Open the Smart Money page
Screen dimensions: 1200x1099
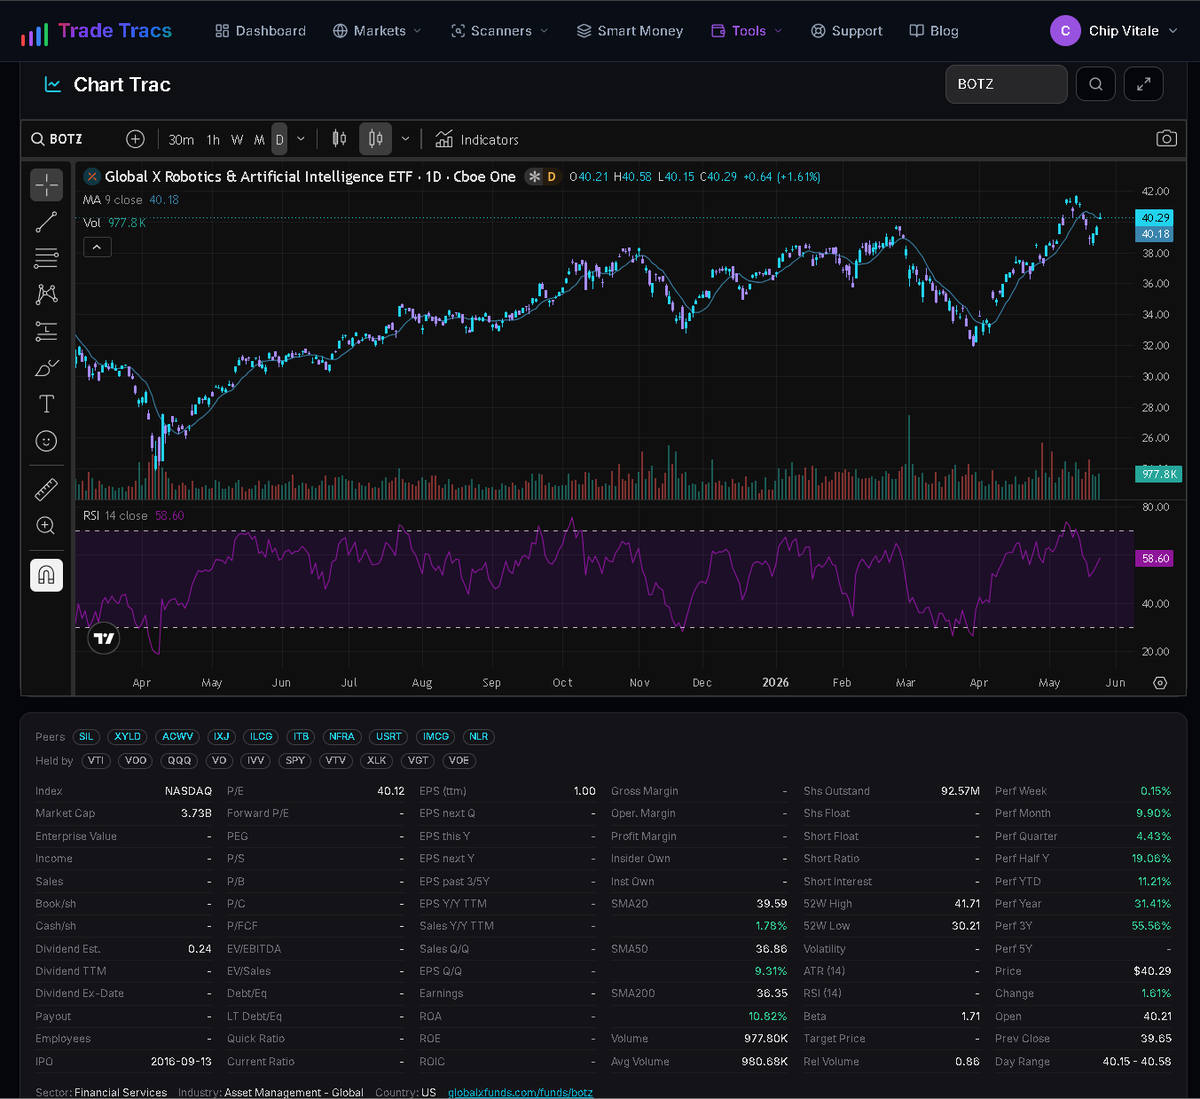point(630,31)
